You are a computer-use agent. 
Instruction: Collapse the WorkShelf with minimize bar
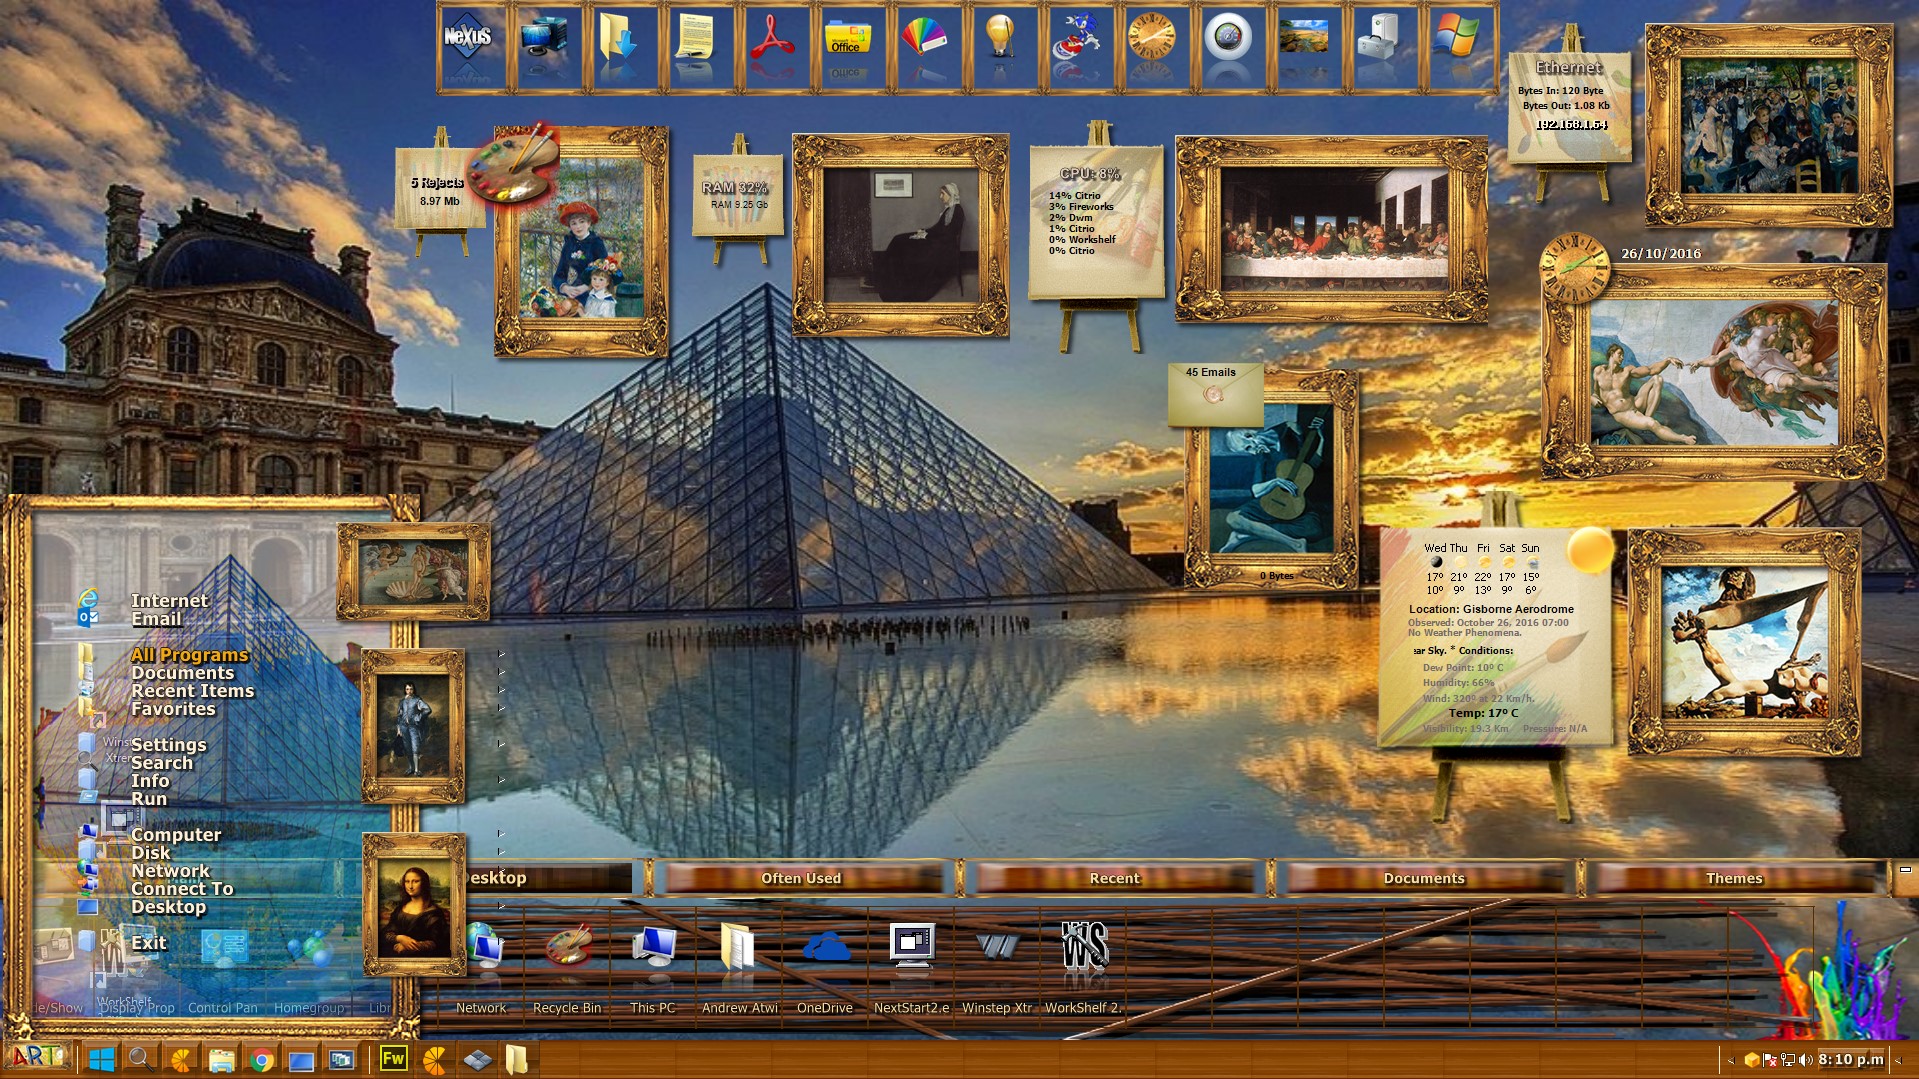coord(1905,870)
